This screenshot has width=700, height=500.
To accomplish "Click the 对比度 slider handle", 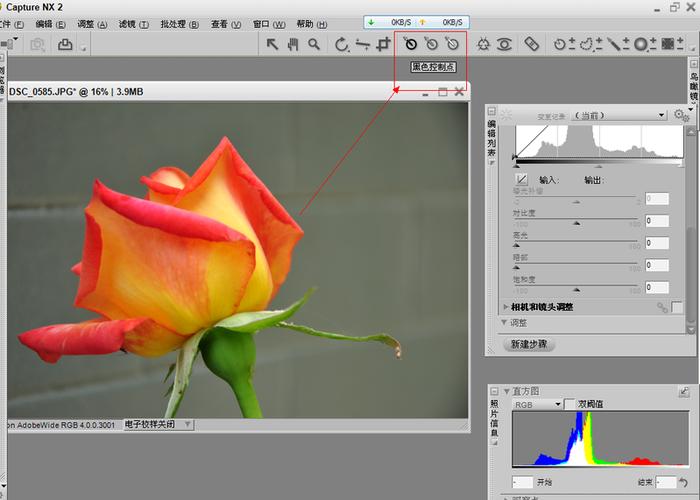I will point(576,222).
